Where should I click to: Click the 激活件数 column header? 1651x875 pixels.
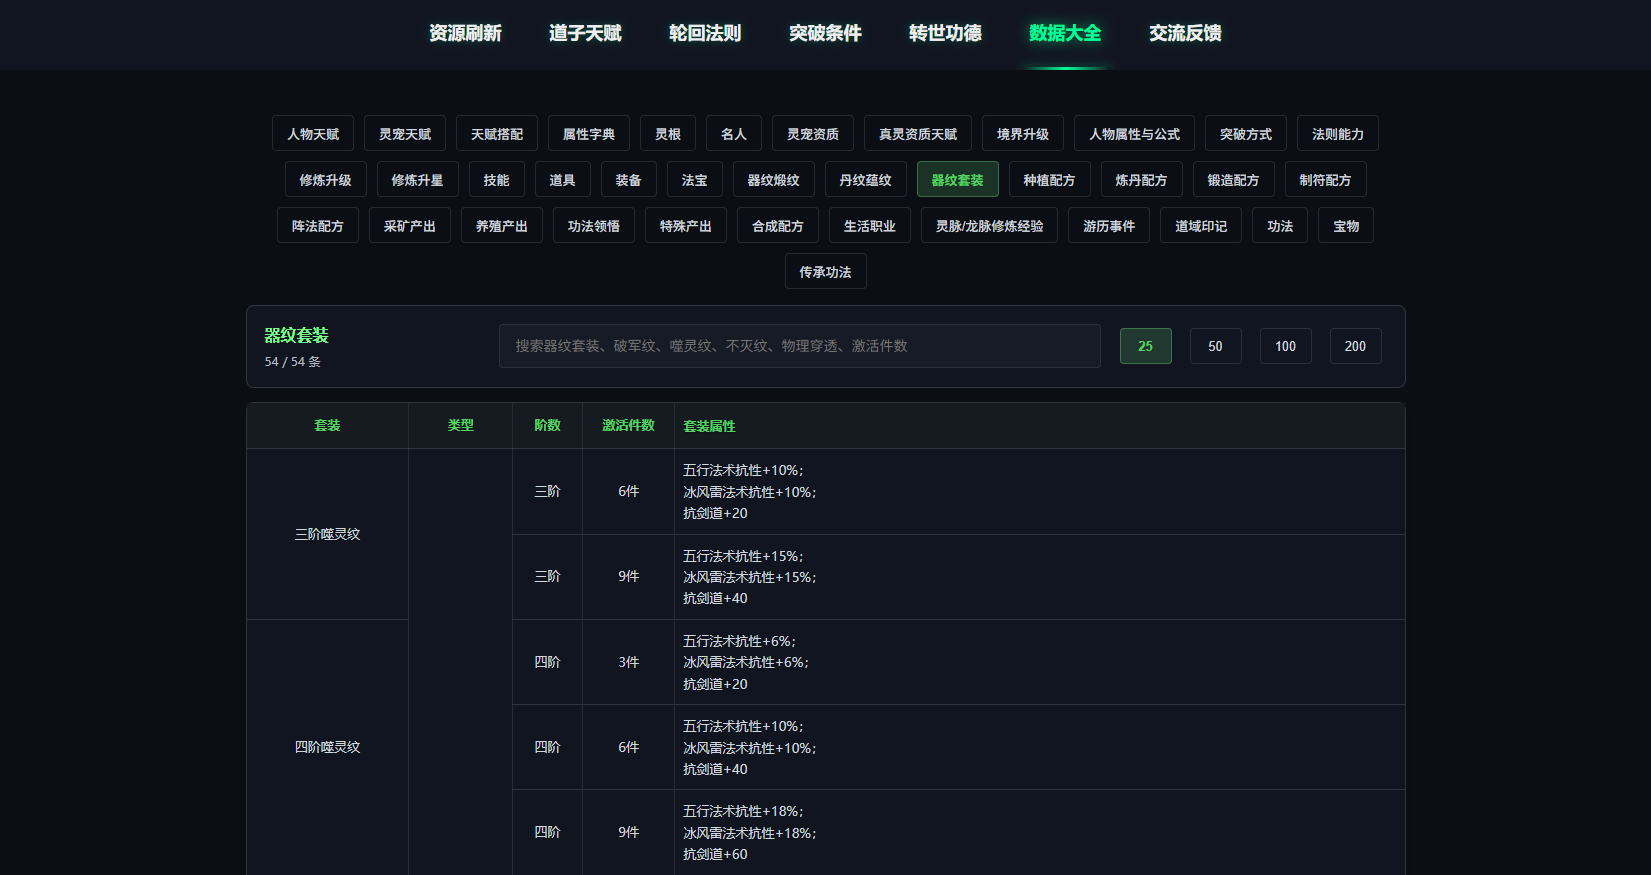628,426
